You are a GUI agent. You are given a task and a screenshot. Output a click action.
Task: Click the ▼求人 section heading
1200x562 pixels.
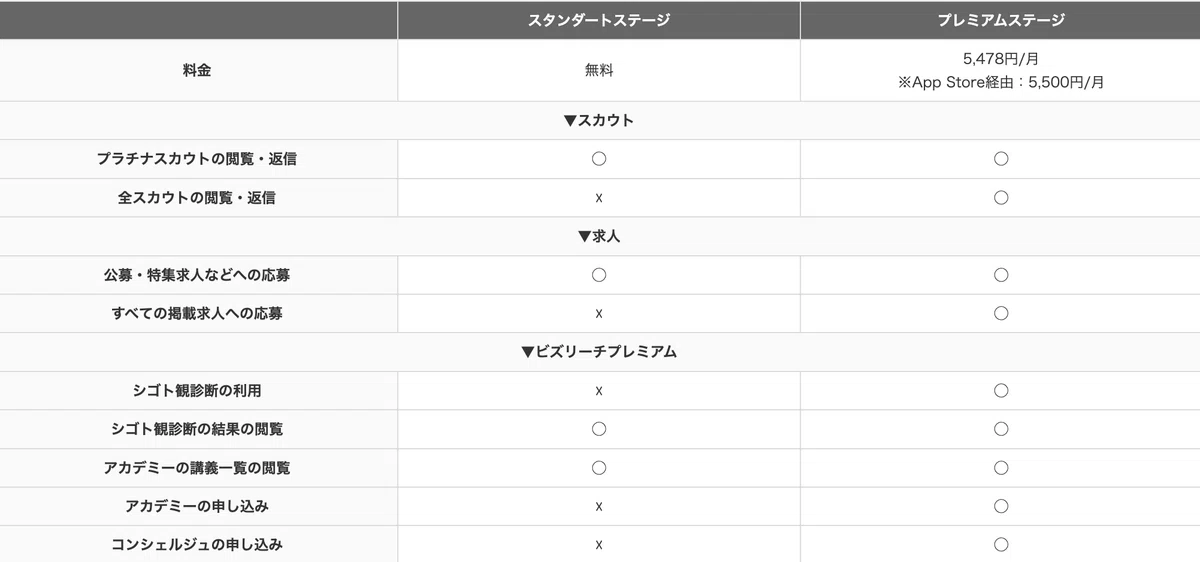click(599, 236)
